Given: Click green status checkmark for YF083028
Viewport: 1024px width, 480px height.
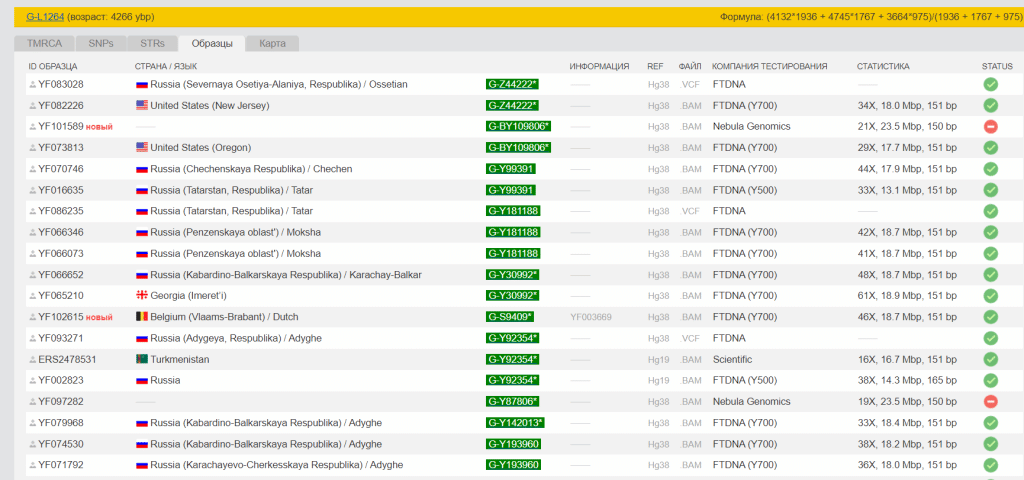Looking at the screenshot, I should coord(990,84).
